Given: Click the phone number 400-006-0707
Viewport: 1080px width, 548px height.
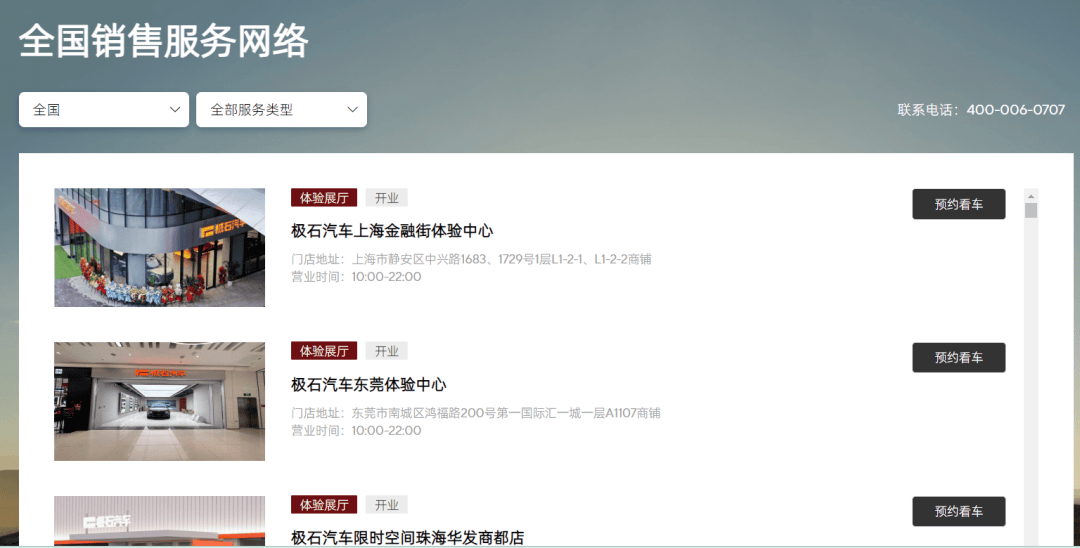Looking at the screenshot, I should (1016, 109).
